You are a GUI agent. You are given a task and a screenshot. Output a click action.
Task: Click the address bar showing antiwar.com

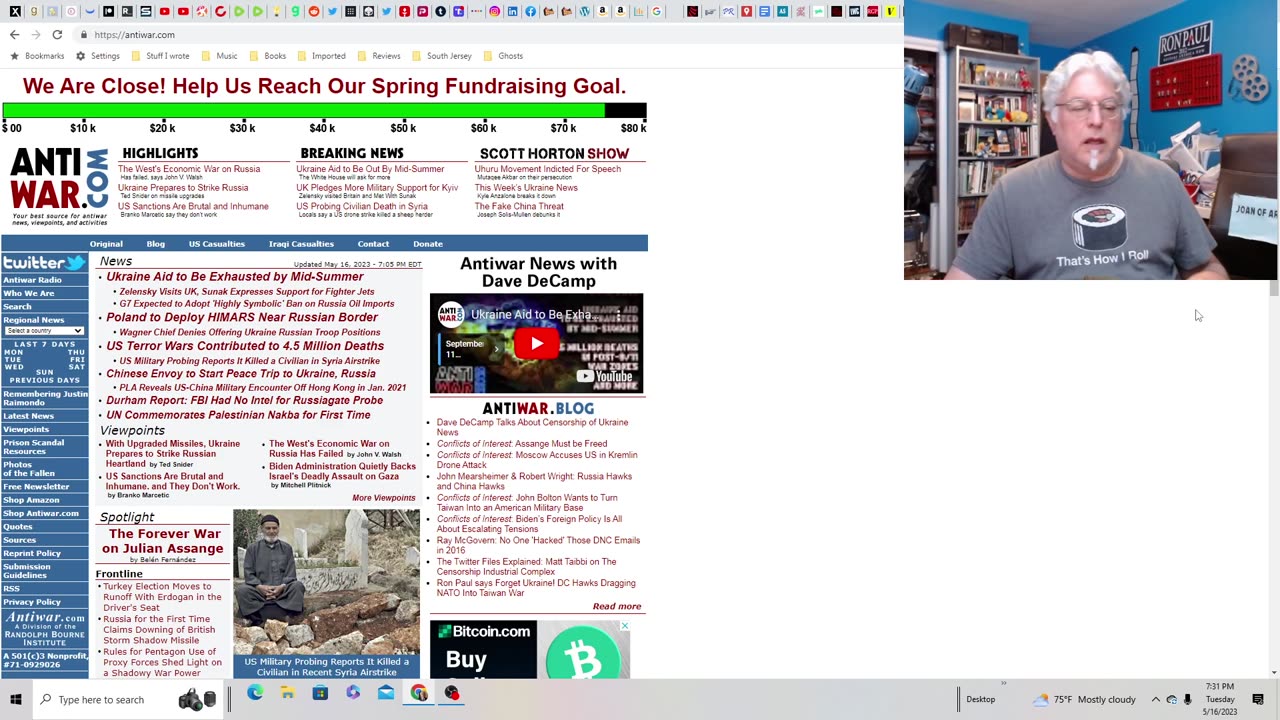click(480, 34)
